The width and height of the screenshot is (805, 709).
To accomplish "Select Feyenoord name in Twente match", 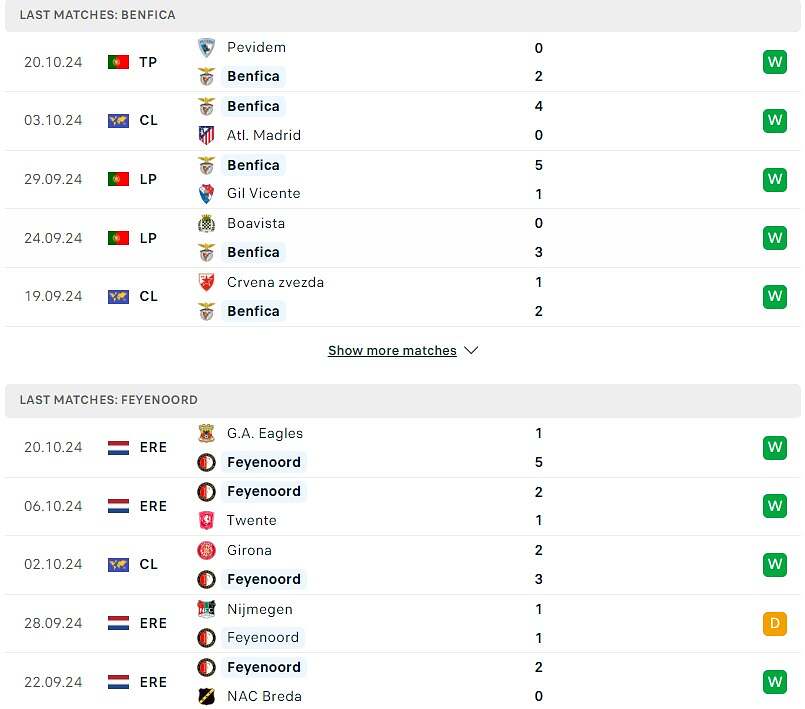I will (x=264, y=491).
